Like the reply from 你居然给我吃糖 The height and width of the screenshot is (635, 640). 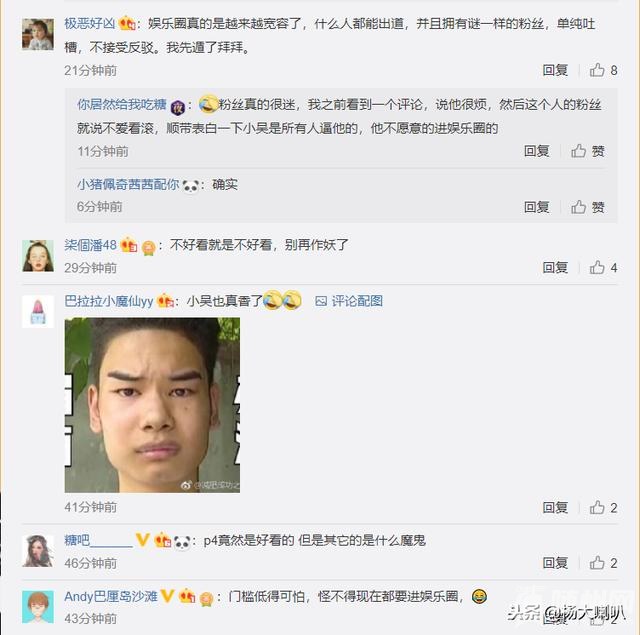pos(587,151)
